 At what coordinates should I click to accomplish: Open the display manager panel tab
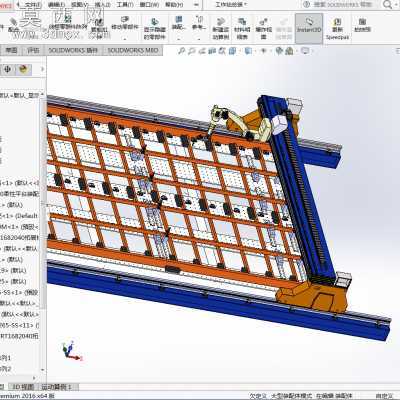[x=24, y=69]
